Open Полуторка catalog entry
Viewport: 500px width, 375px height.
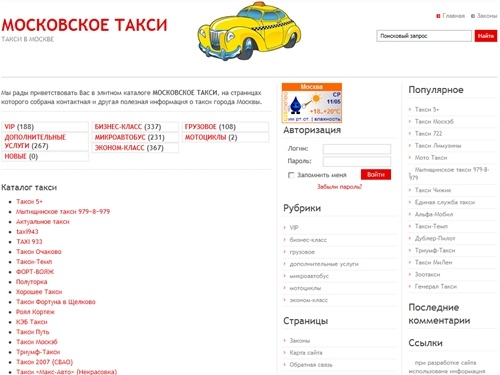tap(32, 282)
